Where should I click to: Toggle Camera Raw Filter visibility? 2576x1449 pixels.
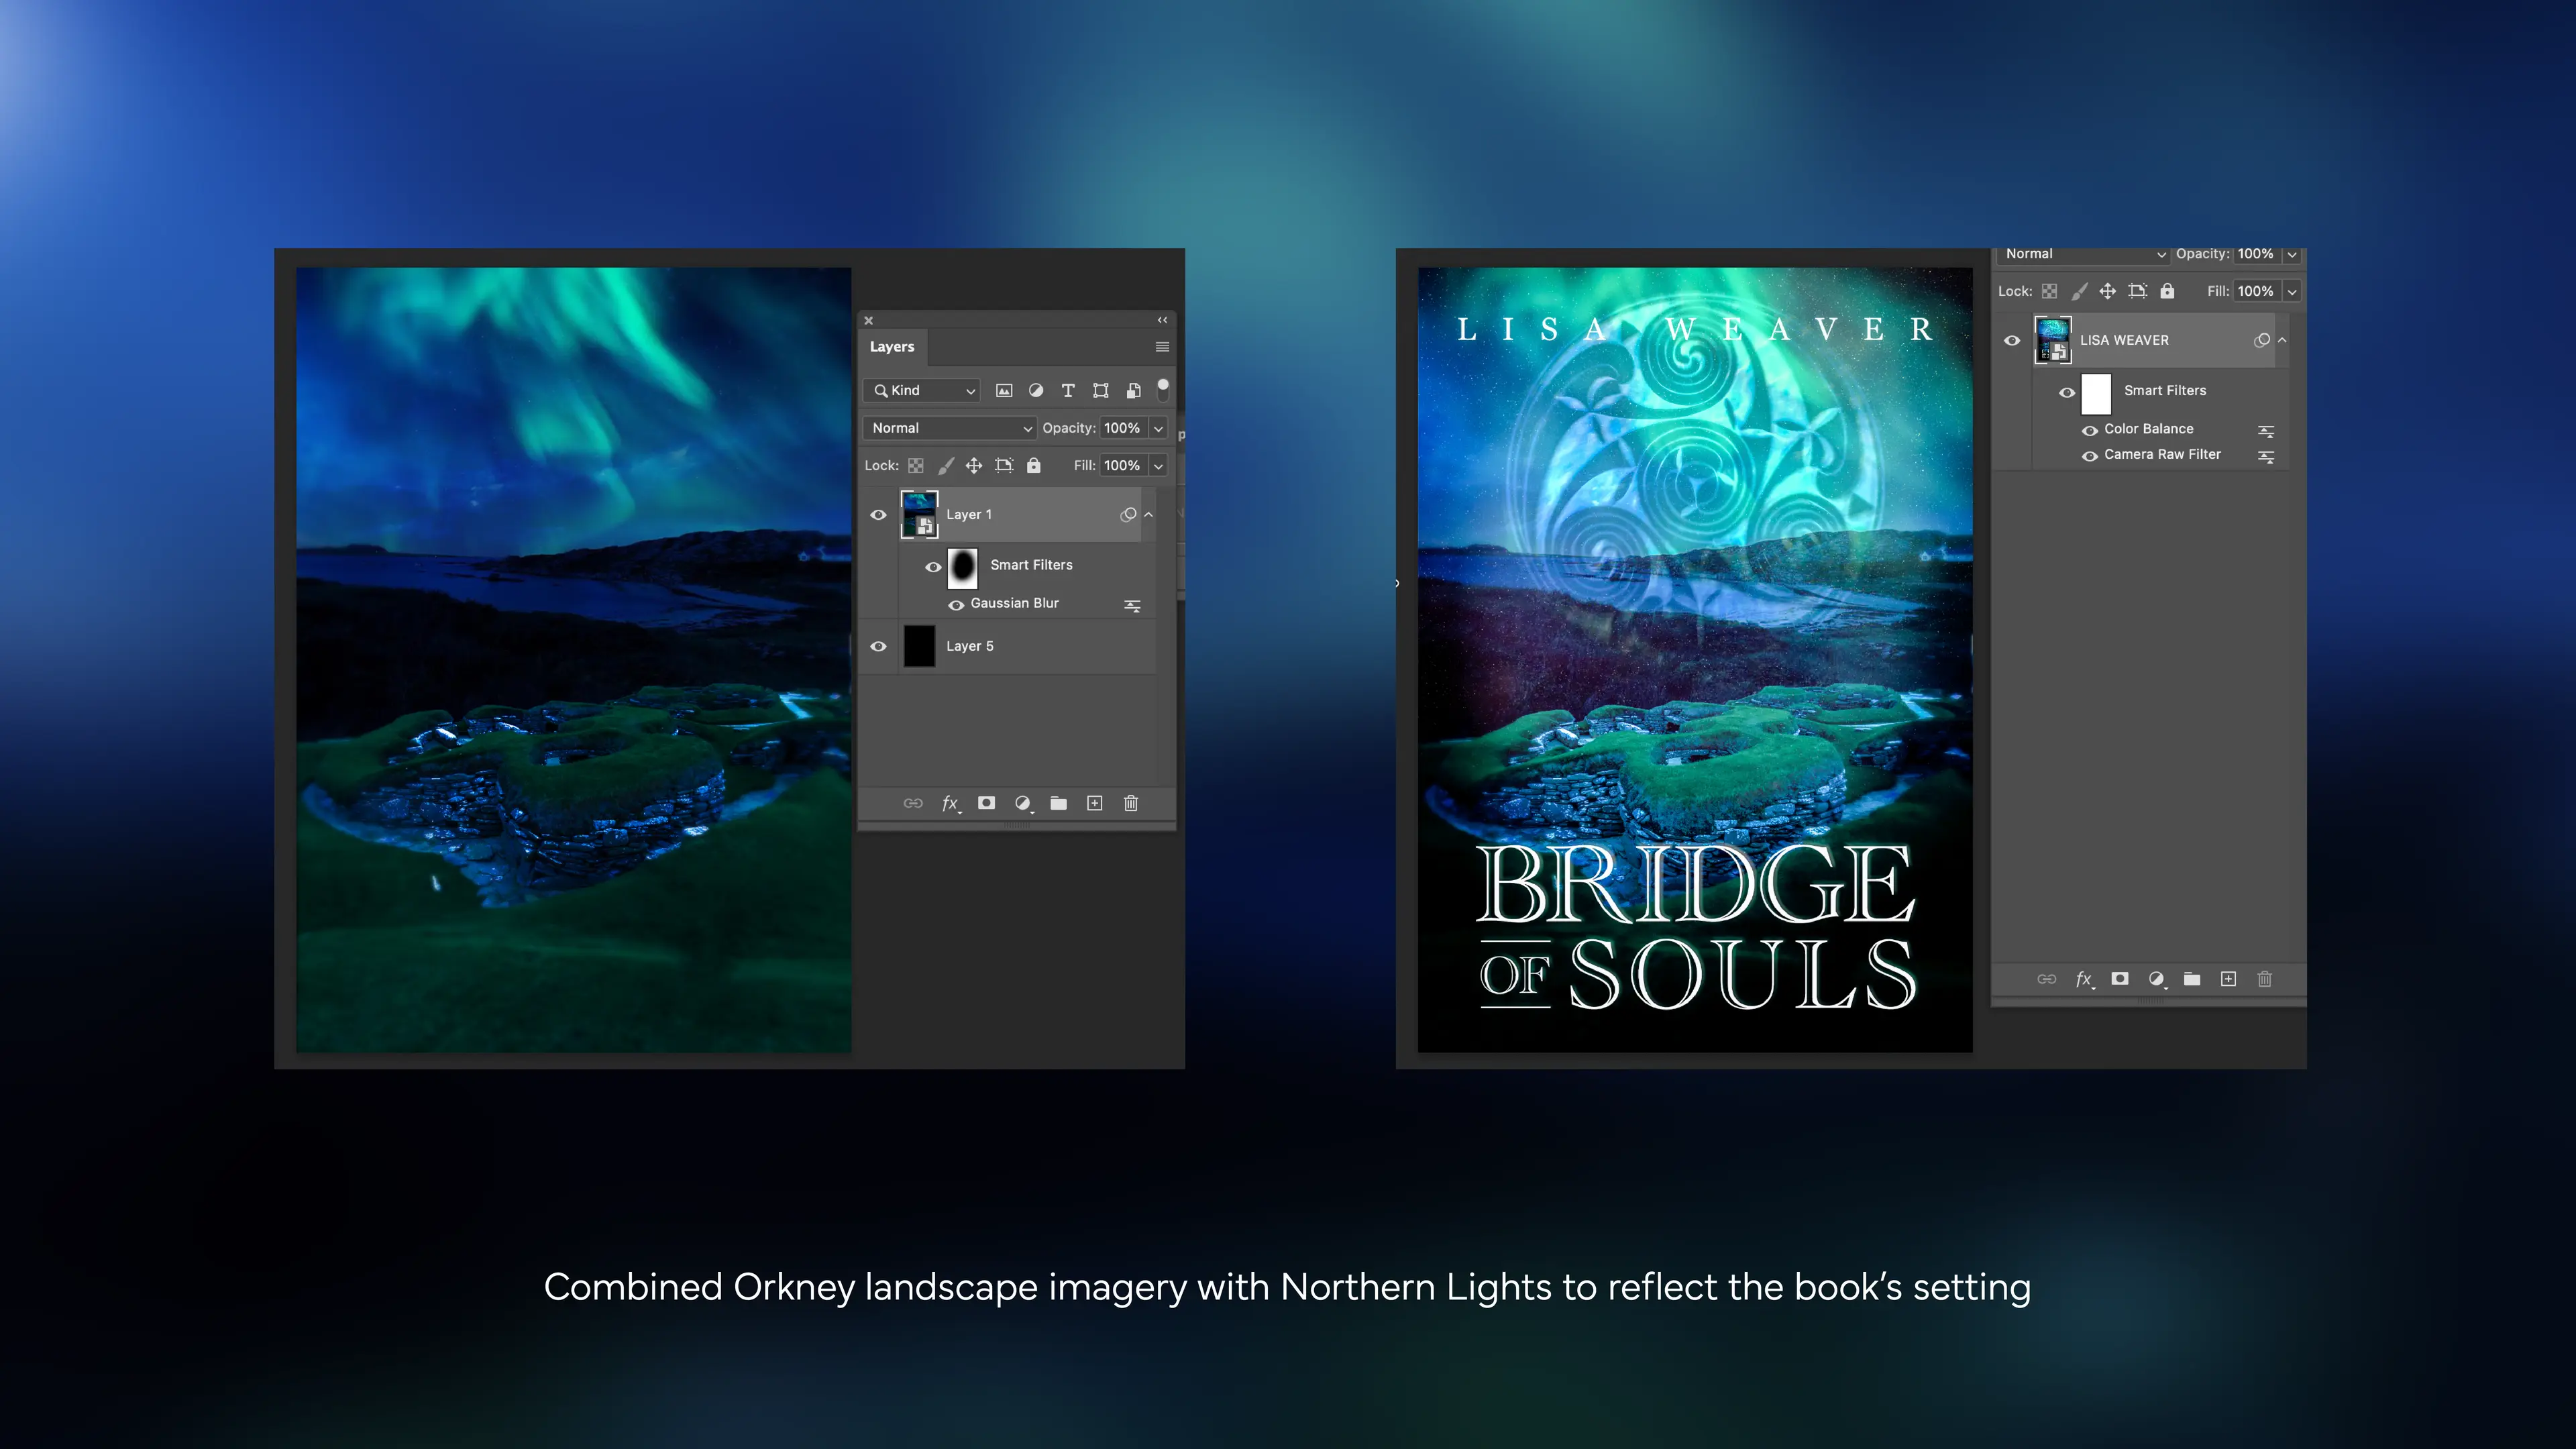2090,456
